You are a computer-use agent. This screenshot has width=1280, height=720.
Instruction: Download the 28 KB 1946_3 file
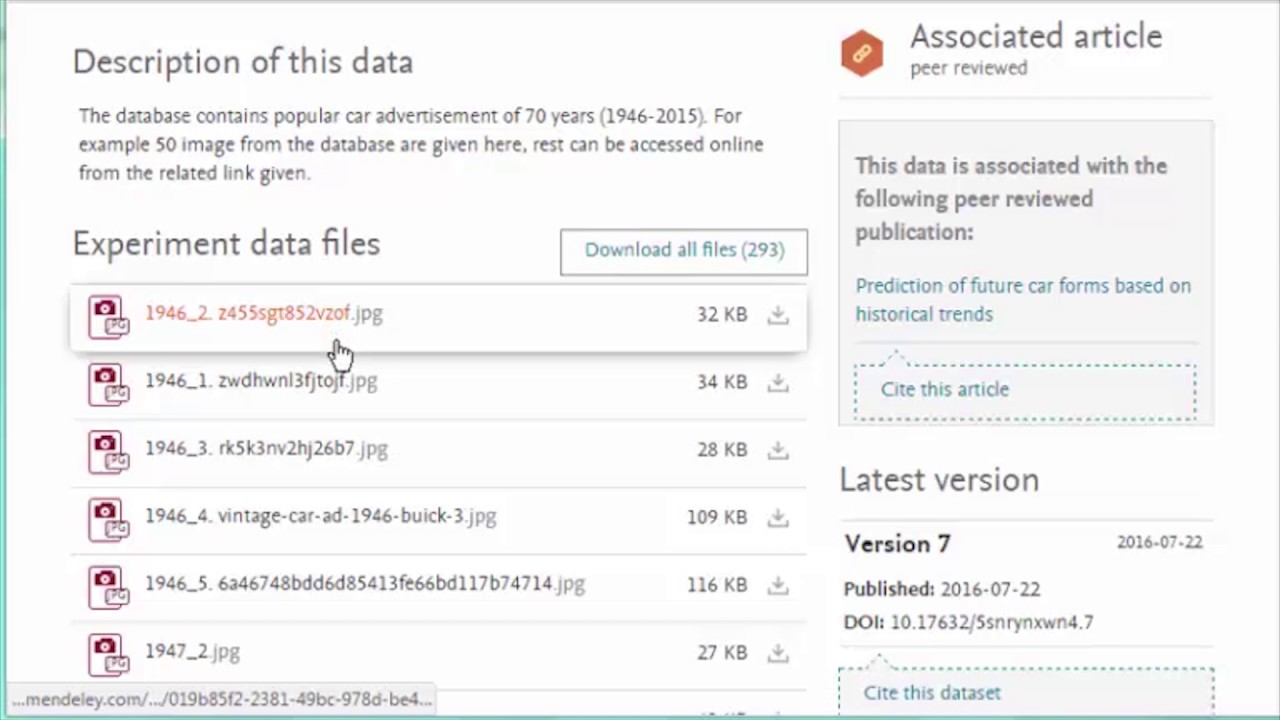click(777, 450)
